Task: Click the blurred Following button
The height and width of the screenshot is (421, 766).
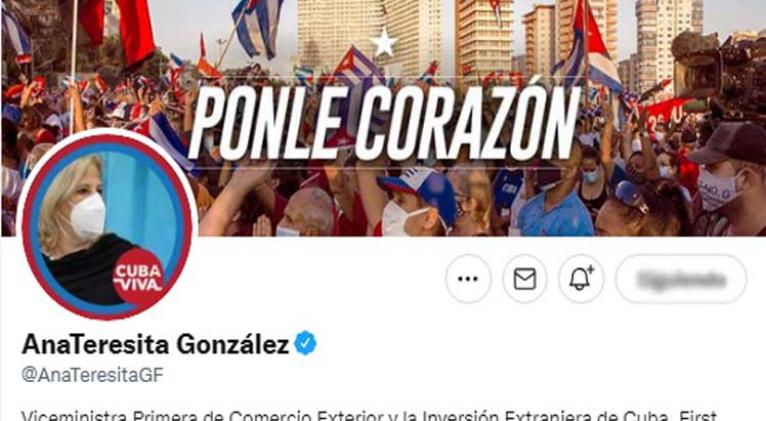Action: pyautogui.click(x=681, y=279)
